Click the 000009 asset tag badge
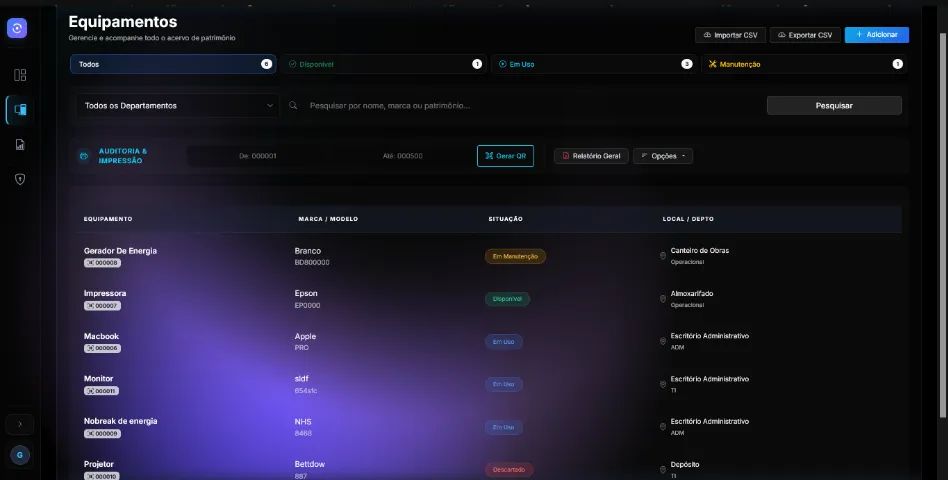The width and height of the screenshot is (948, 480). click(102, 433)
